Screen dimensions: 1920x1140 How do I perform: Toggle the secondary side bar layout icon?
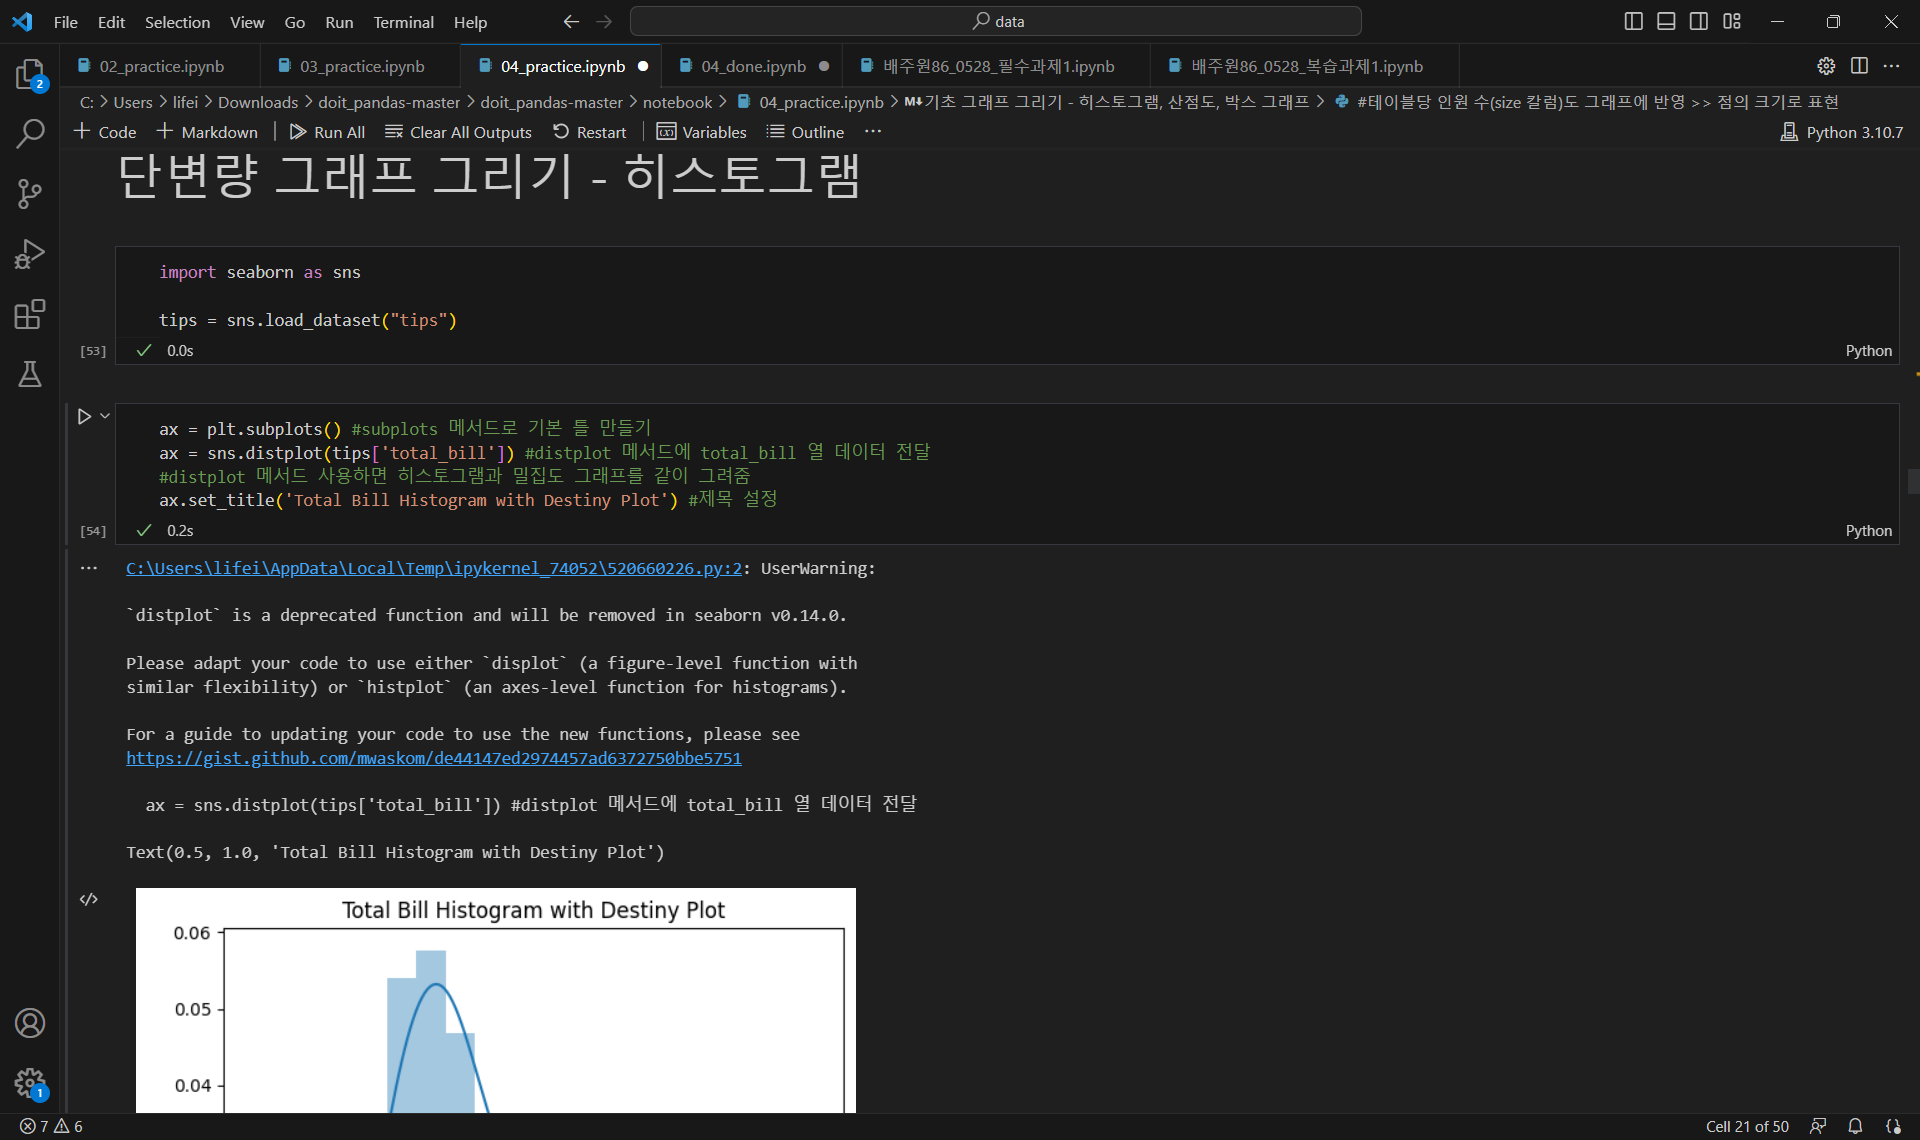1699,21
